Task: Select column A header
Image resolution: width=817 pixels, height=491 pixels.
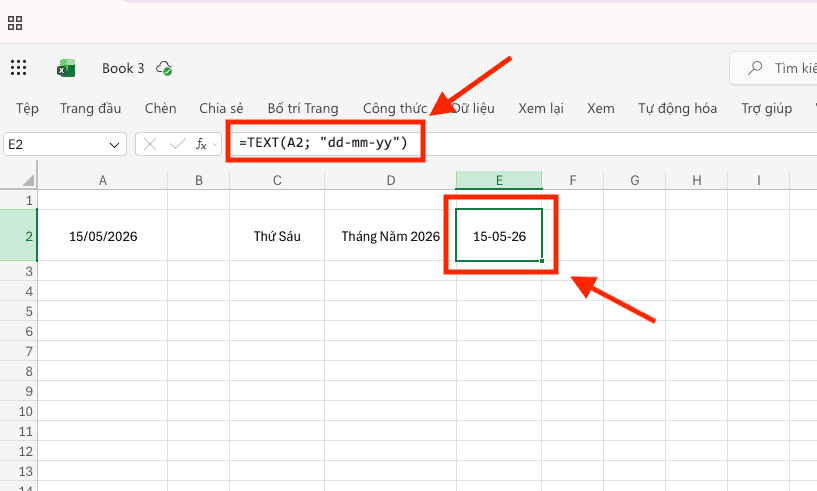Action: coord(103,180)
